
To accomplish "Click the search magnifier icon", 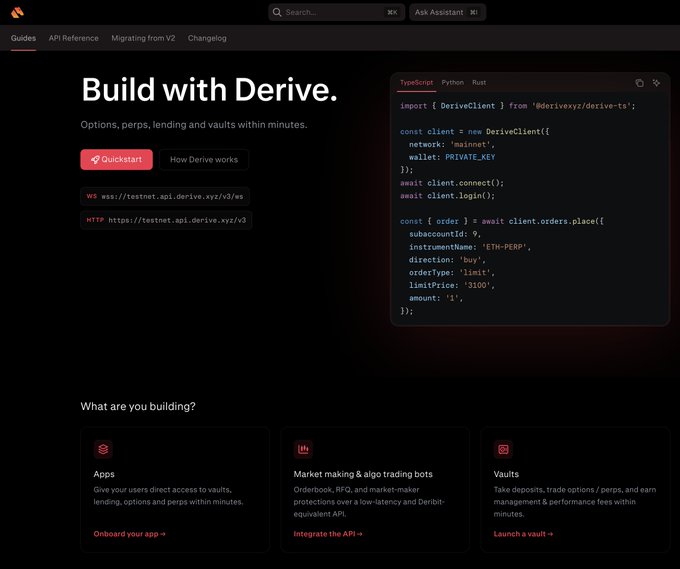I will click(x=277, y=12).
